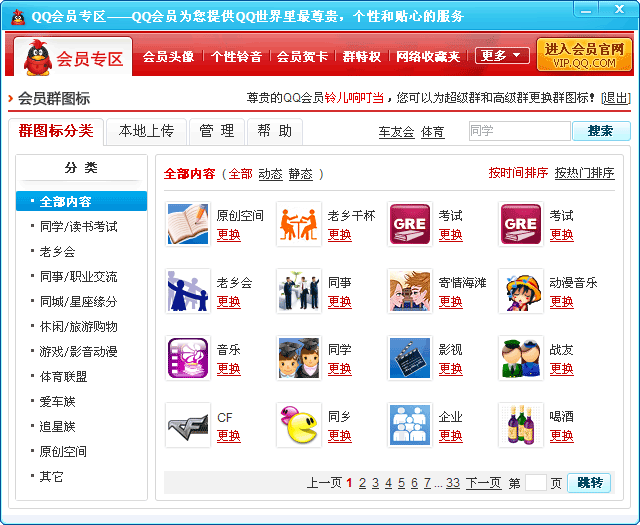Viewport: 640px width, 525px height.
Task: Click the 寄情海滩 couple icon
Action: tap(410, 291)
